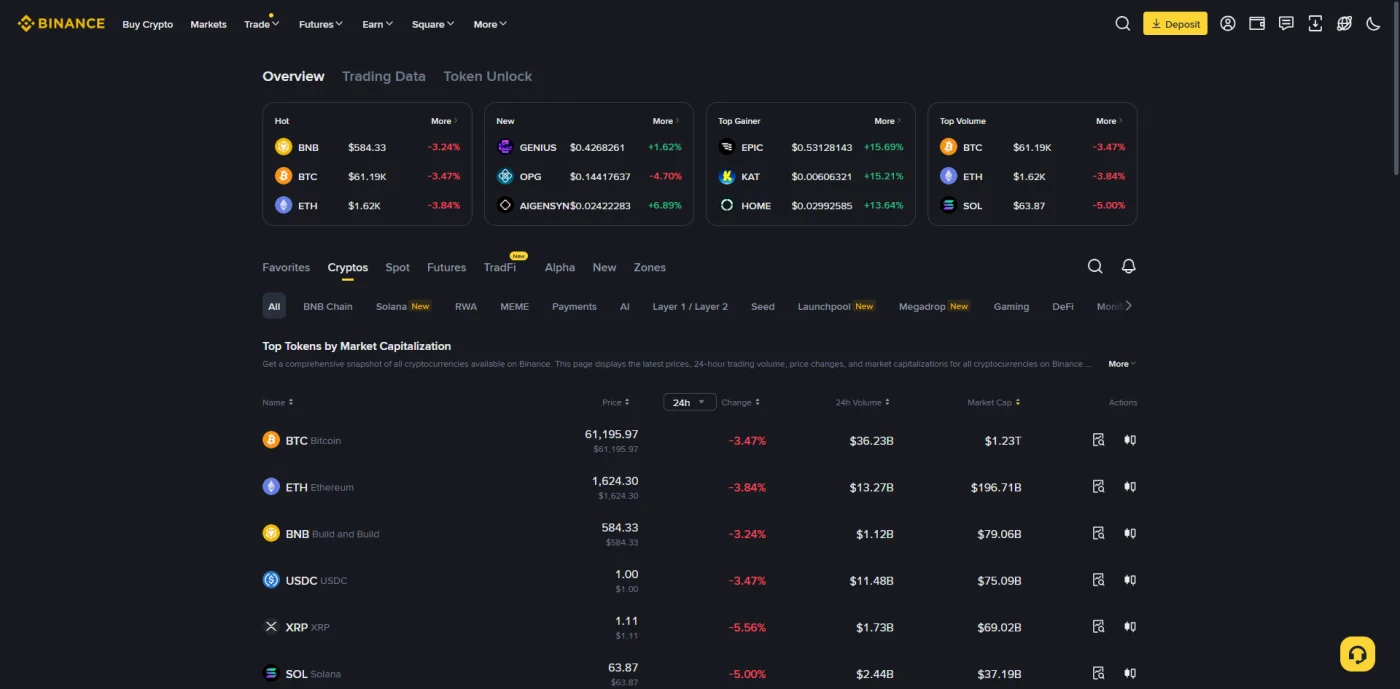The image size is (1400, 689).
Task: Expand the description with More toggle
Action: pyautogui.click(x=1122, y=364)
